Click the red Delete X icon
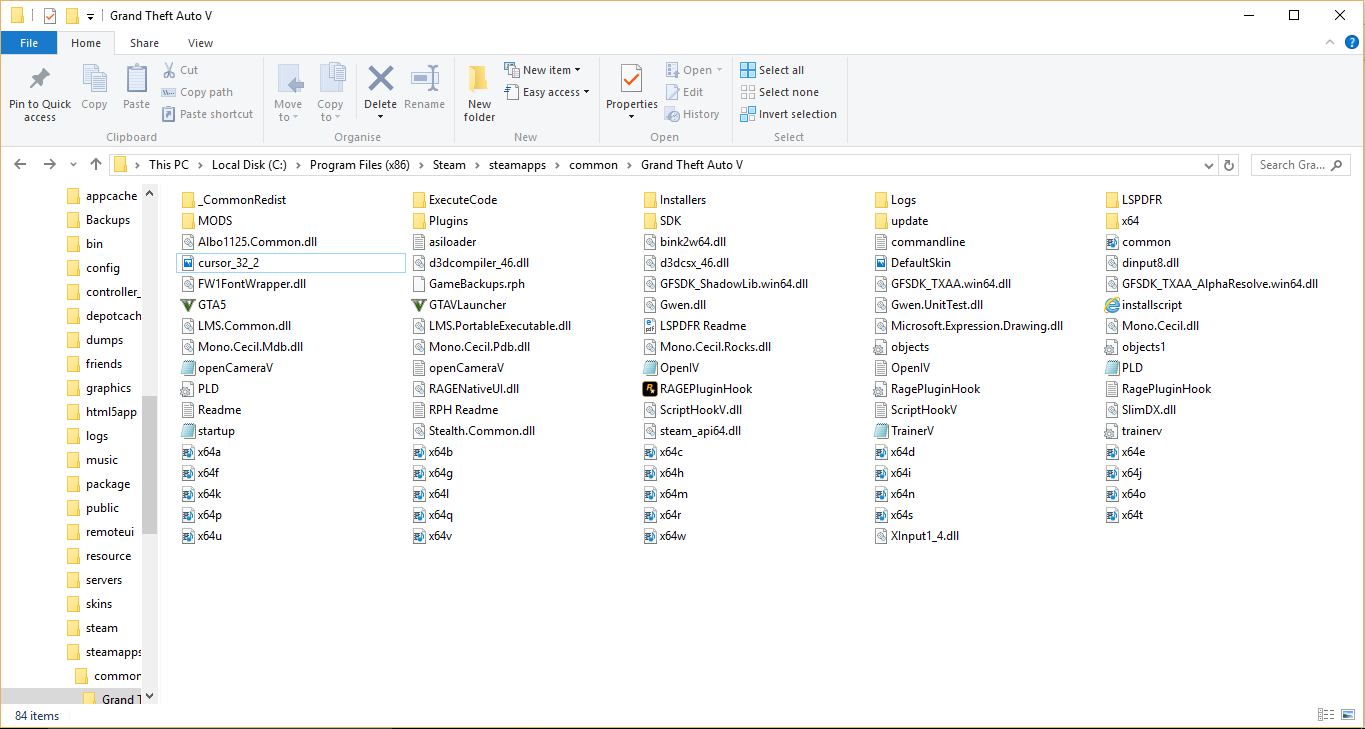The height and width of the screenshot is (729, 1365). click(x=380, y=78)
